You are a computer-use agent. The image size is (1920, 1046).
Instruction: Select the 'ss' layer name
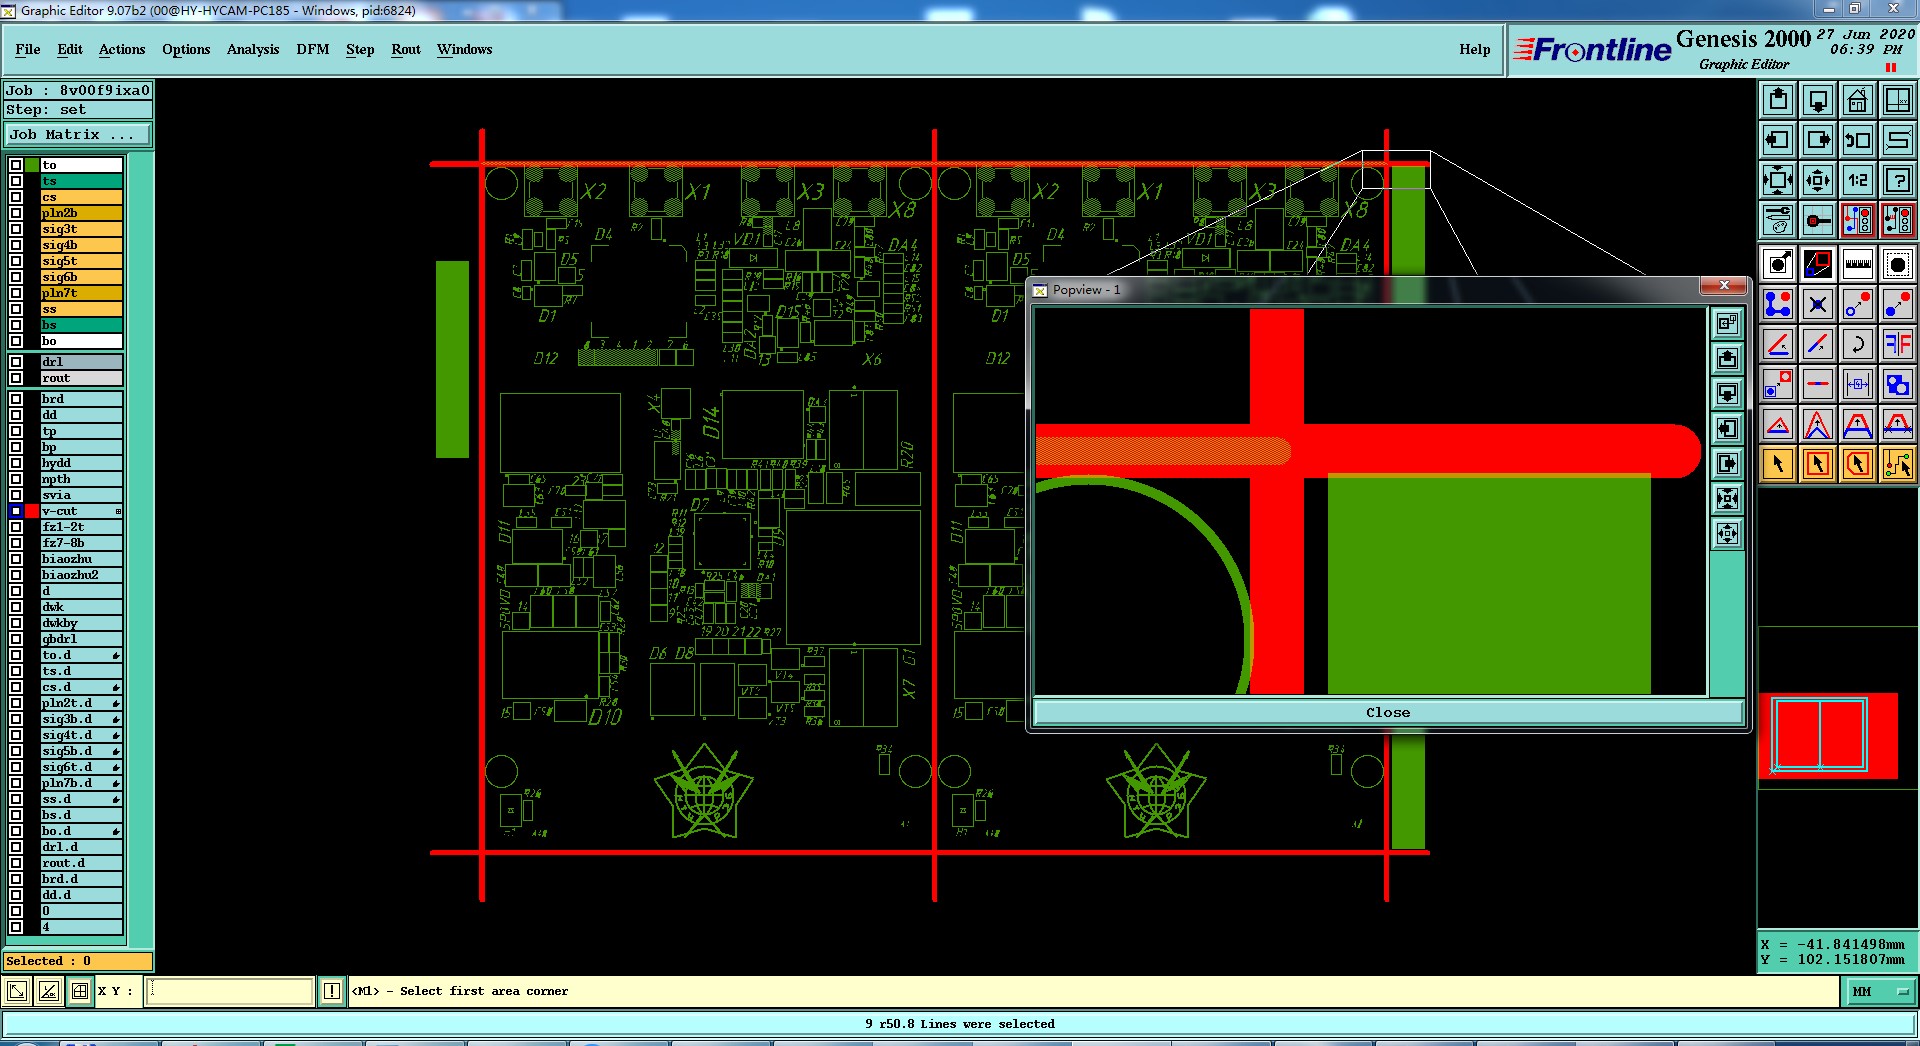point(81,309)
